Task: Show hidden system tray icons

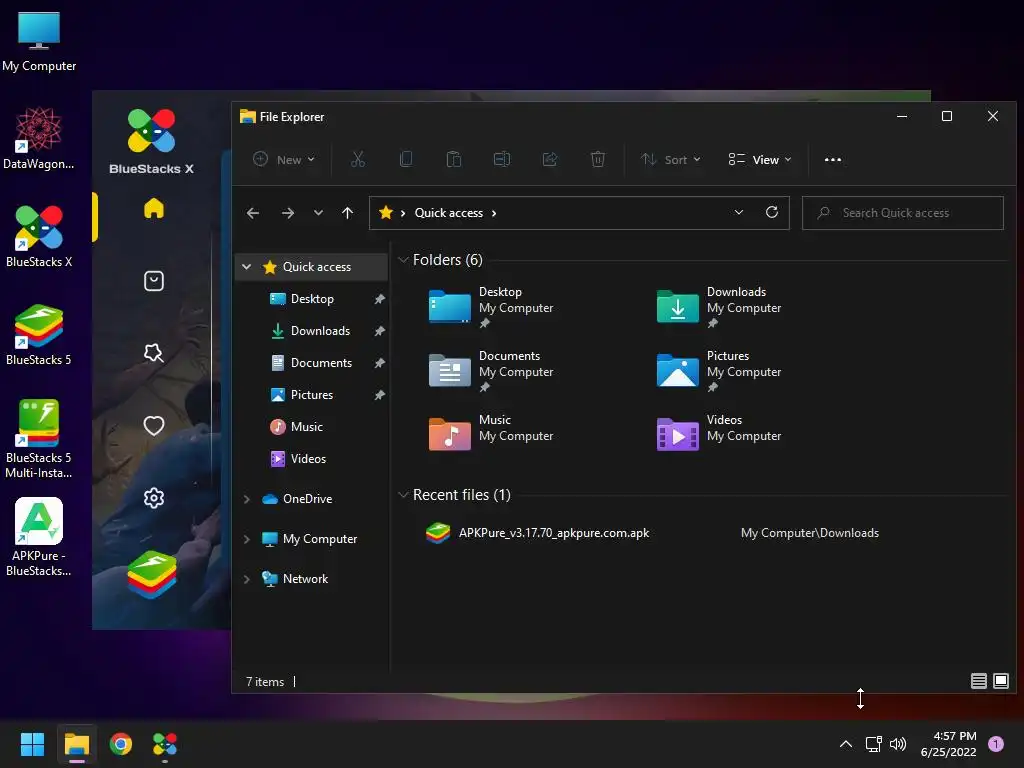Action: (846, 744)
